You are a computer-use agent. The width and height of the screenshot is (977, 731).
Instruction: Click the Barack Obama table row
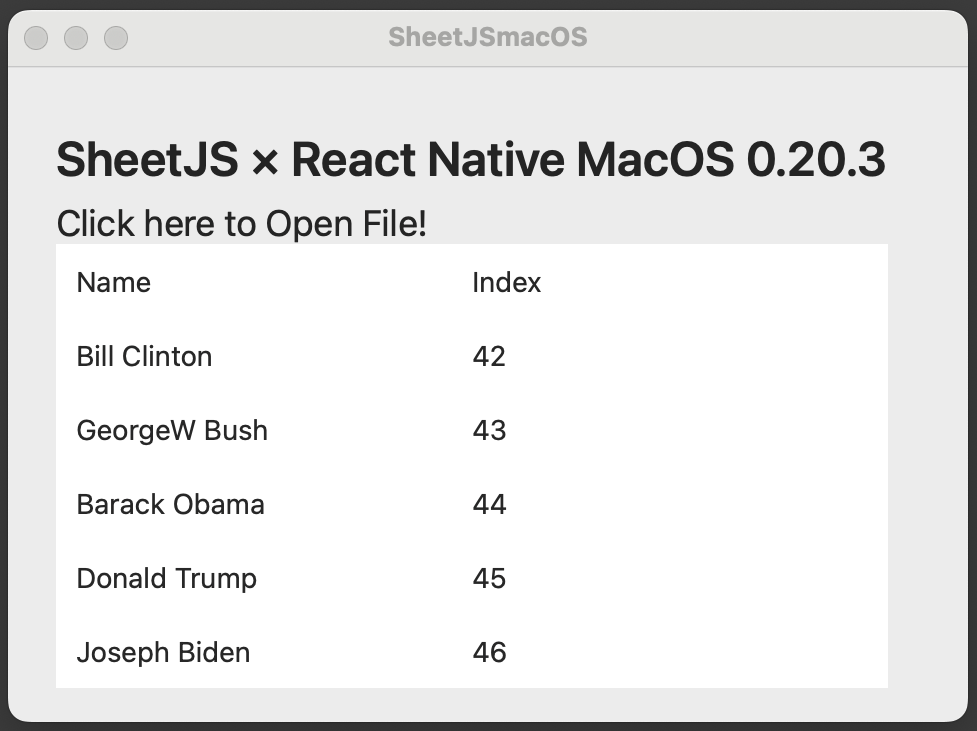[169, 504]
